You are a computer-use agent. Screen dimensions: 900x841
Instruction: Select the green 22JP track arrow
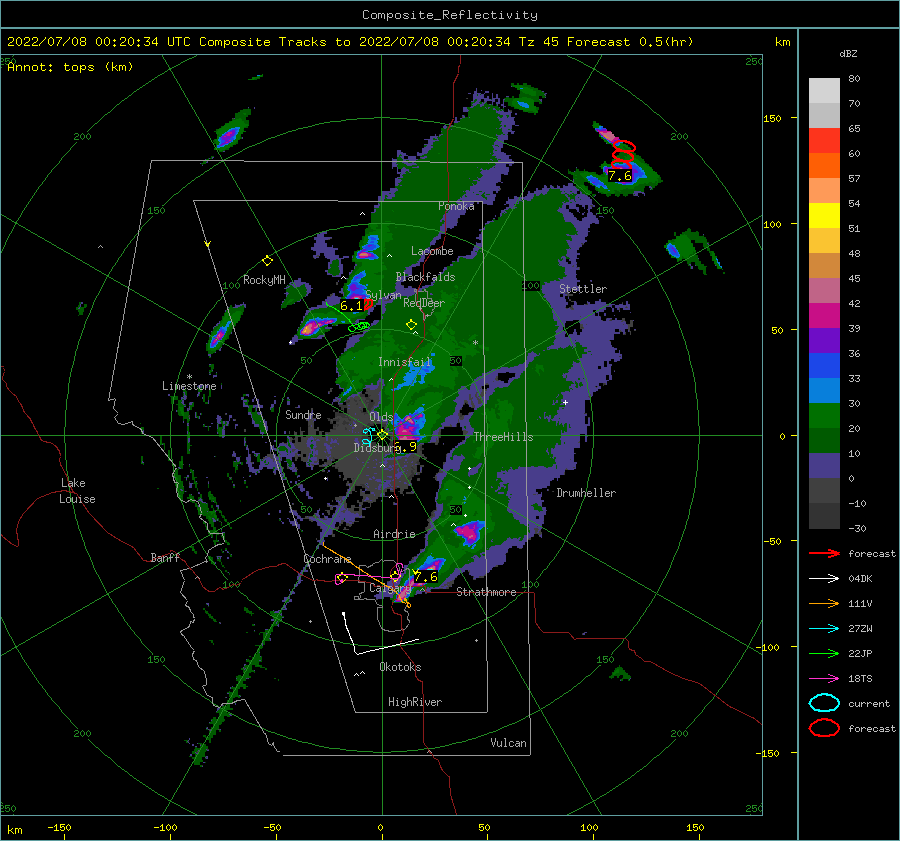pos(824,653)
